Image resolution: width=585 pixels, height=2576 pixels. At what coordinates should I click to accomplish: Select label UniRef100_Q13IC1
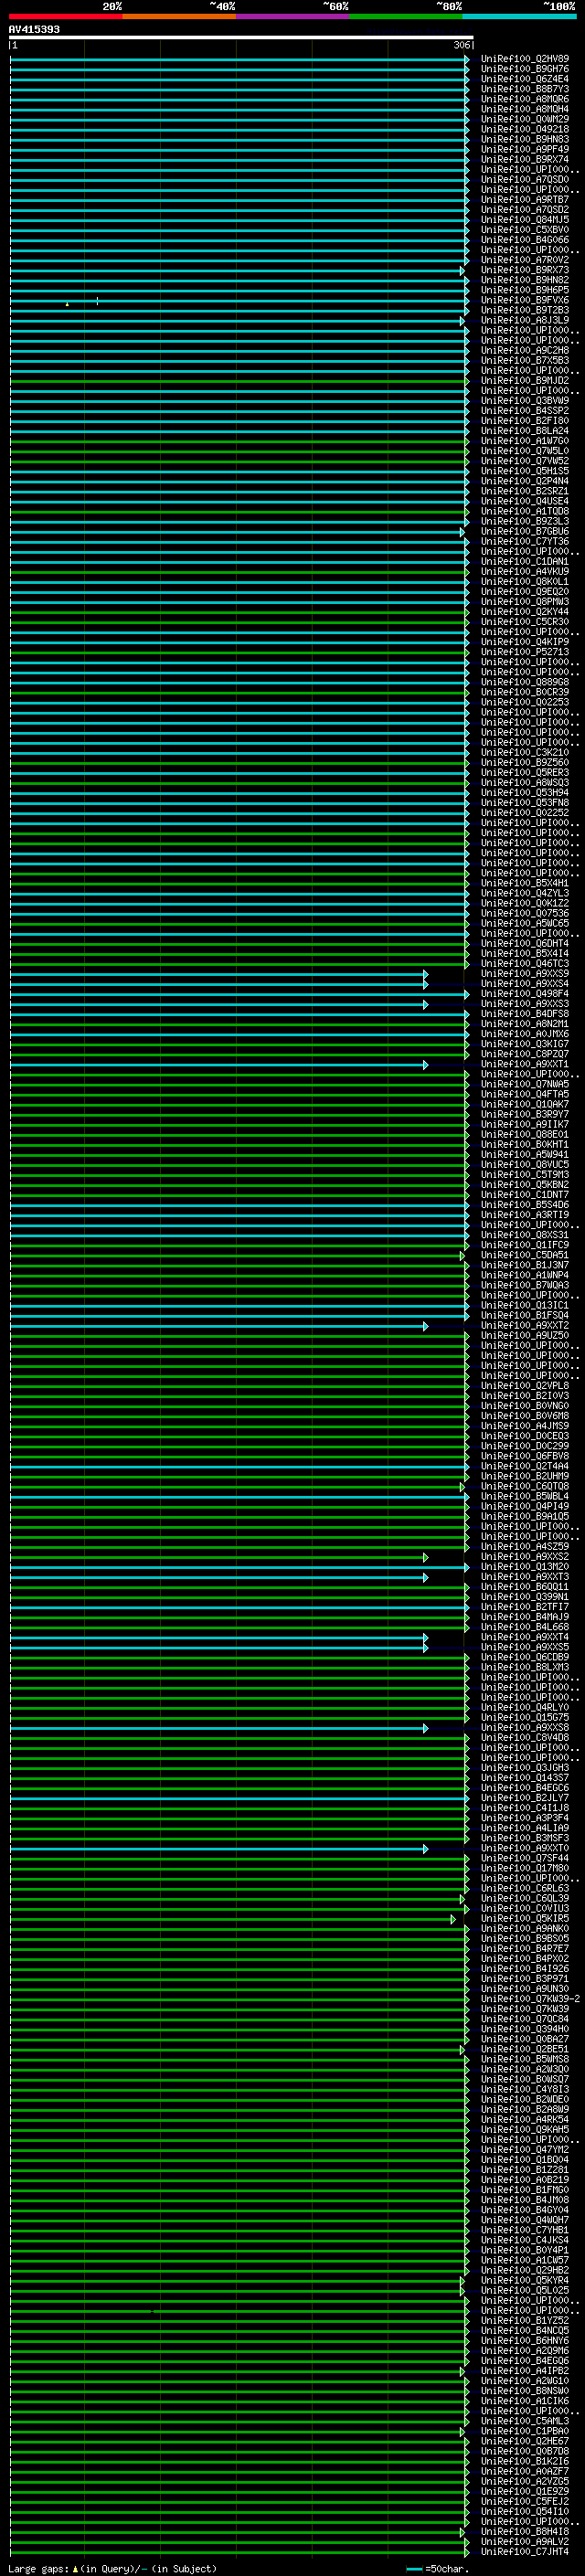coord(525,1306)
